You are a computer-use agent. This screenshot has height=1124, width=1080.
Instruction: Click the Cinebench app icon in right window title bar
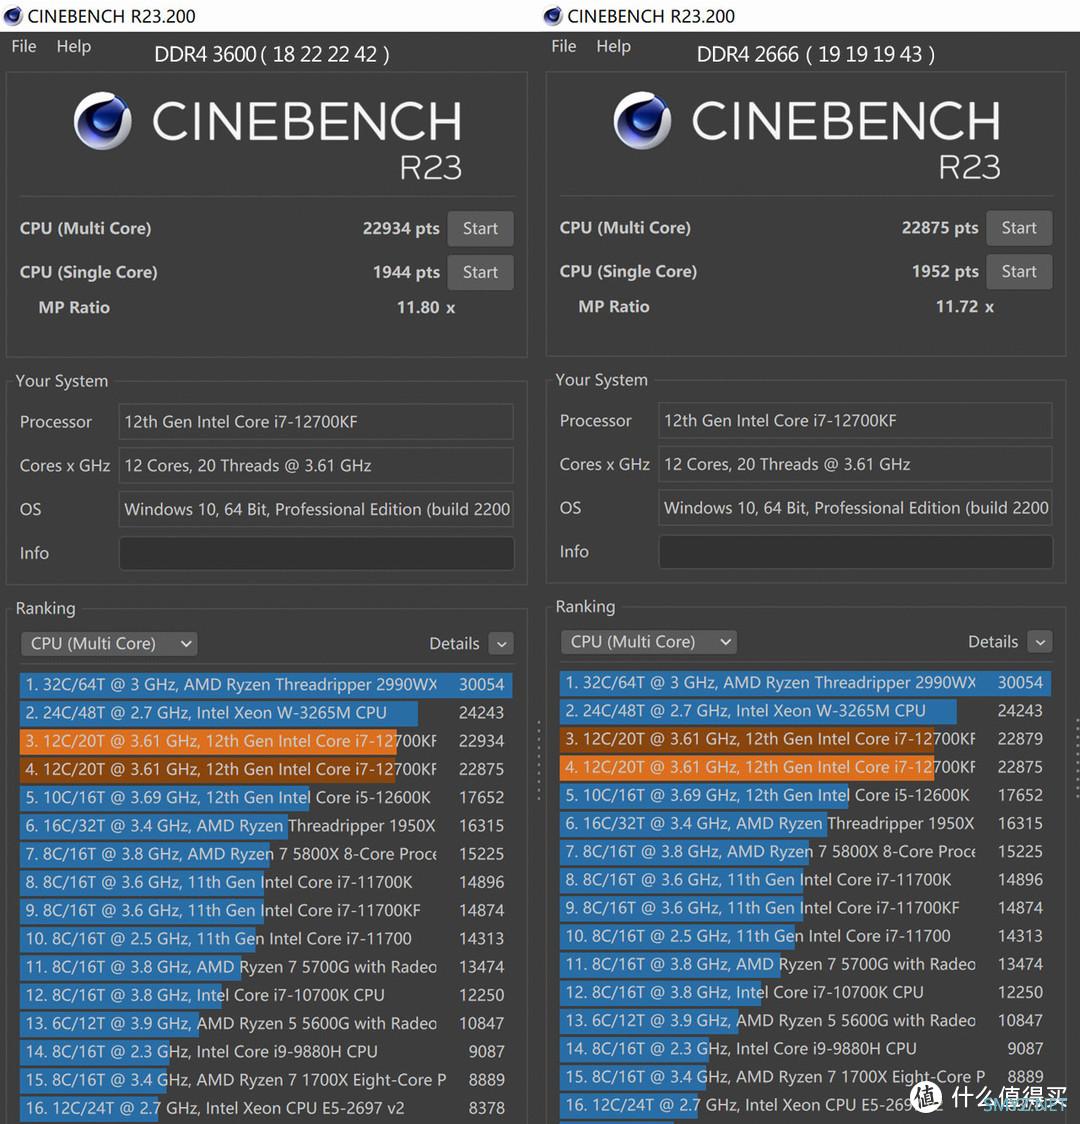tap(553, 16)
